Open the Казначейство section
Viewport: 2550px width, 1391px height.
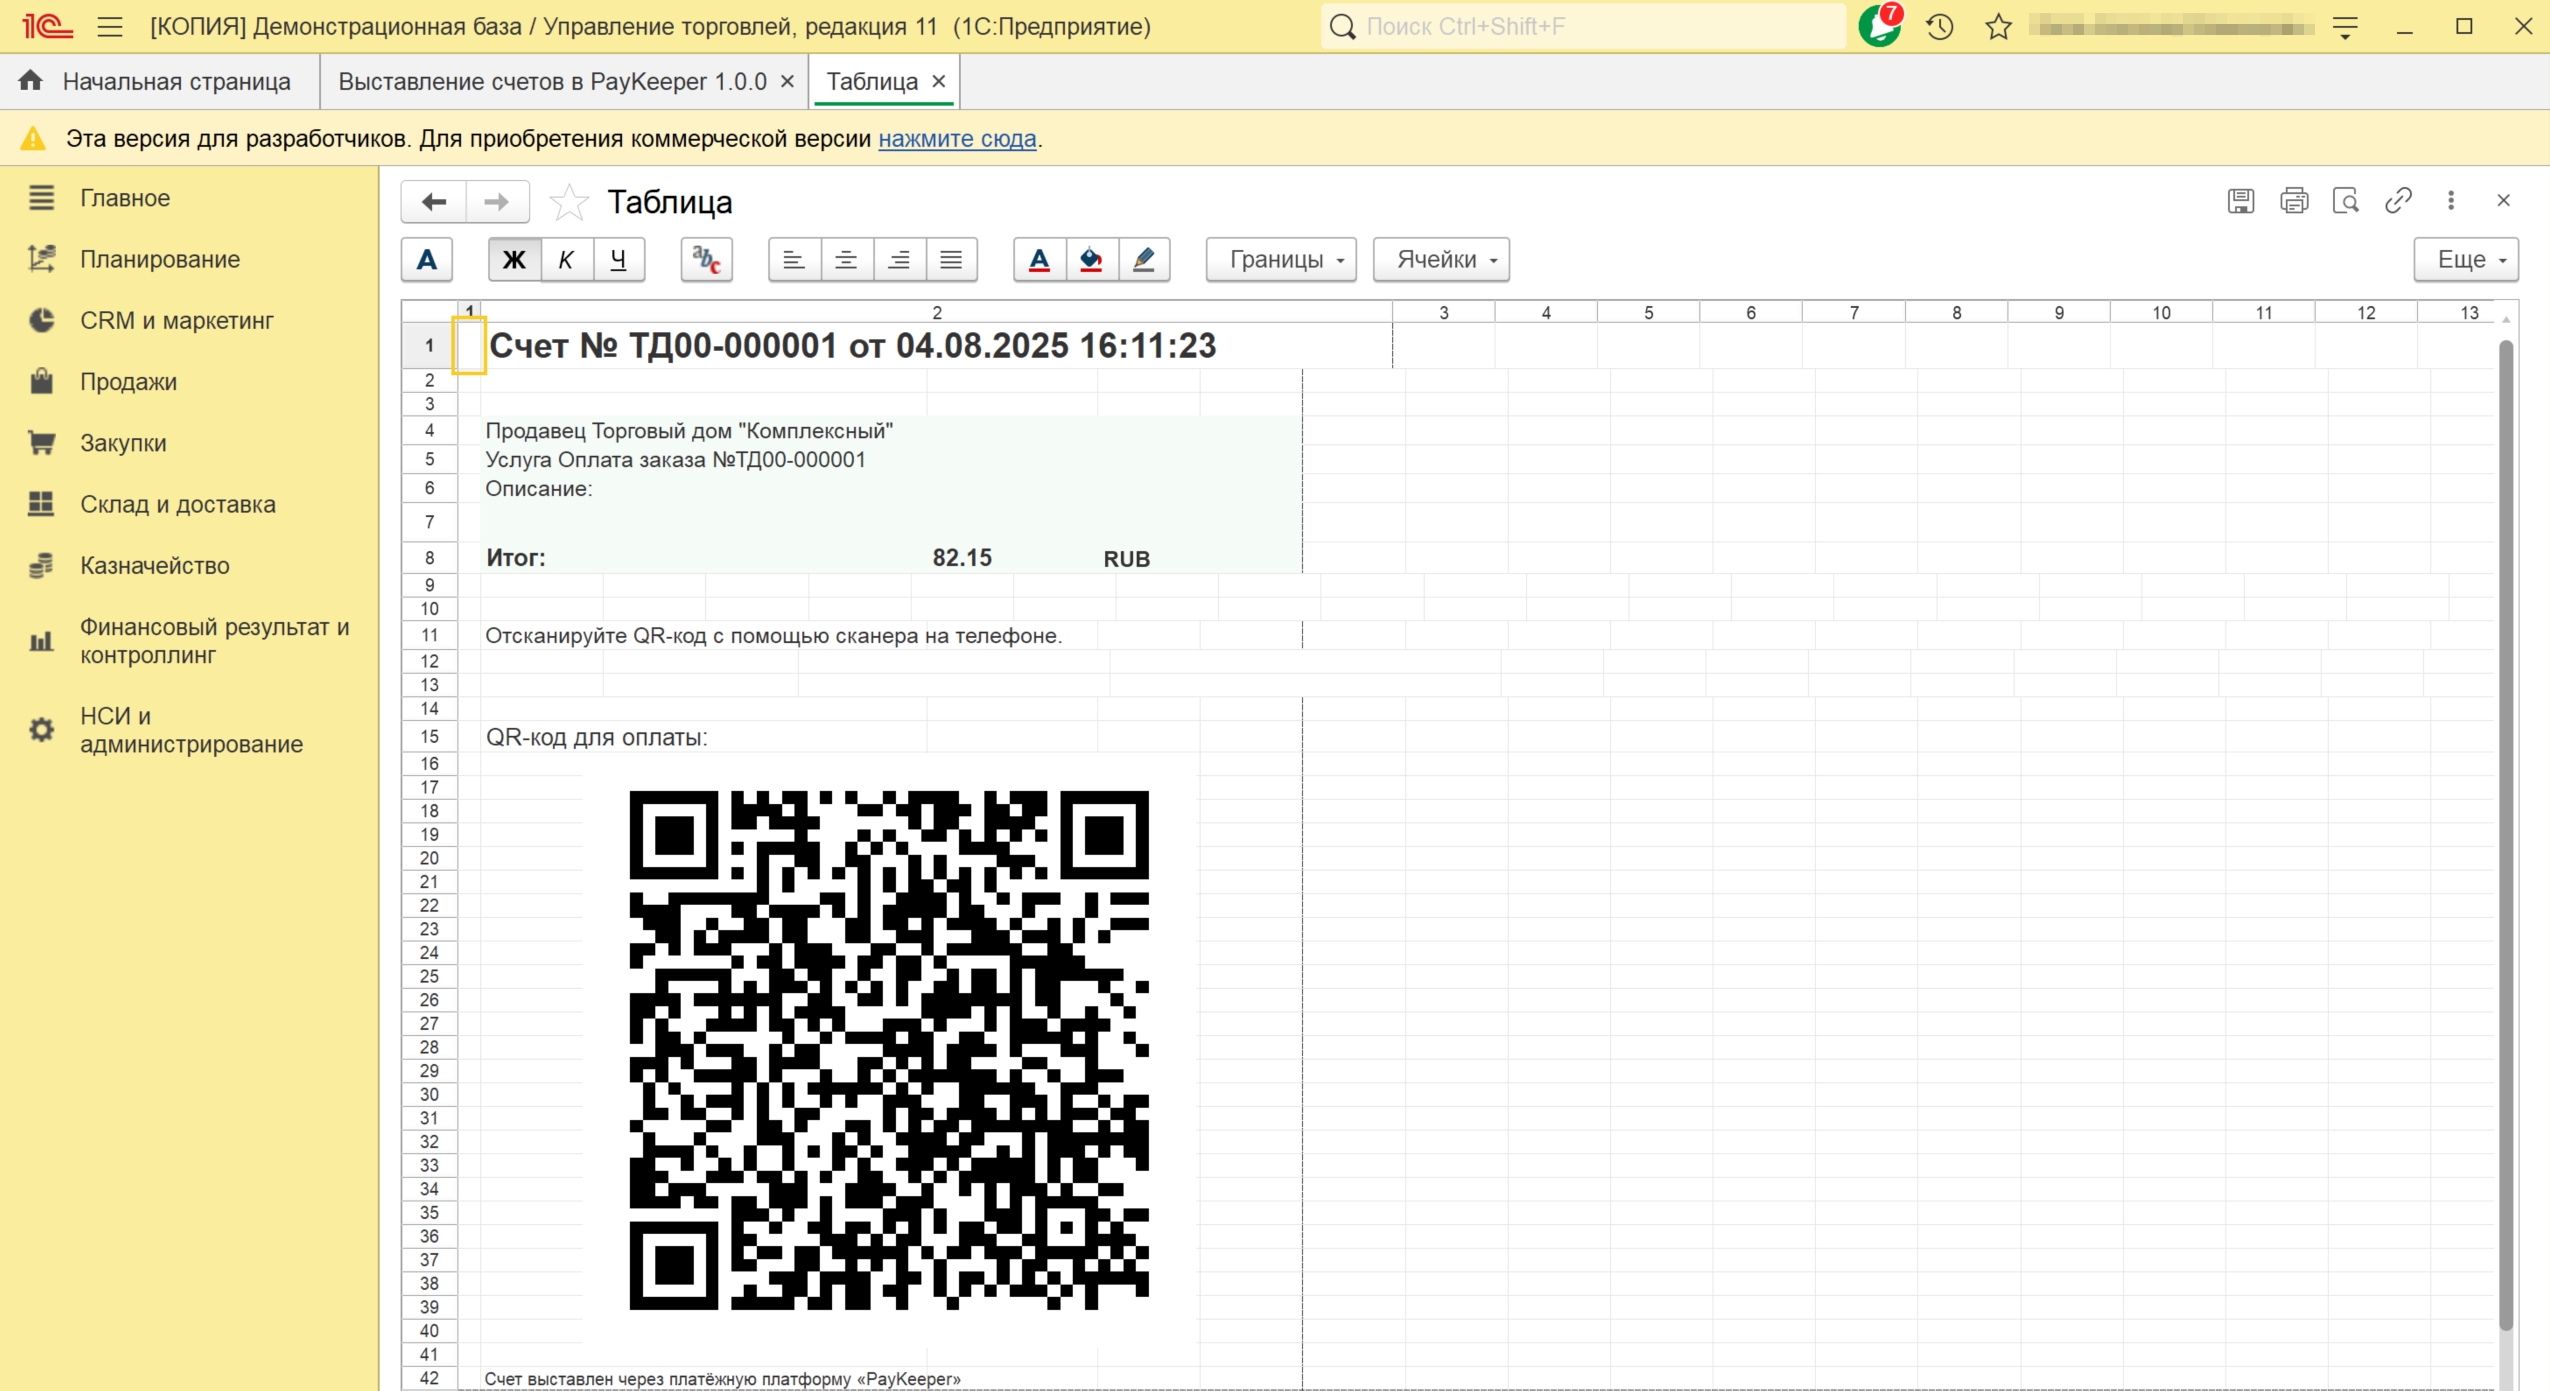pos(155,566)
